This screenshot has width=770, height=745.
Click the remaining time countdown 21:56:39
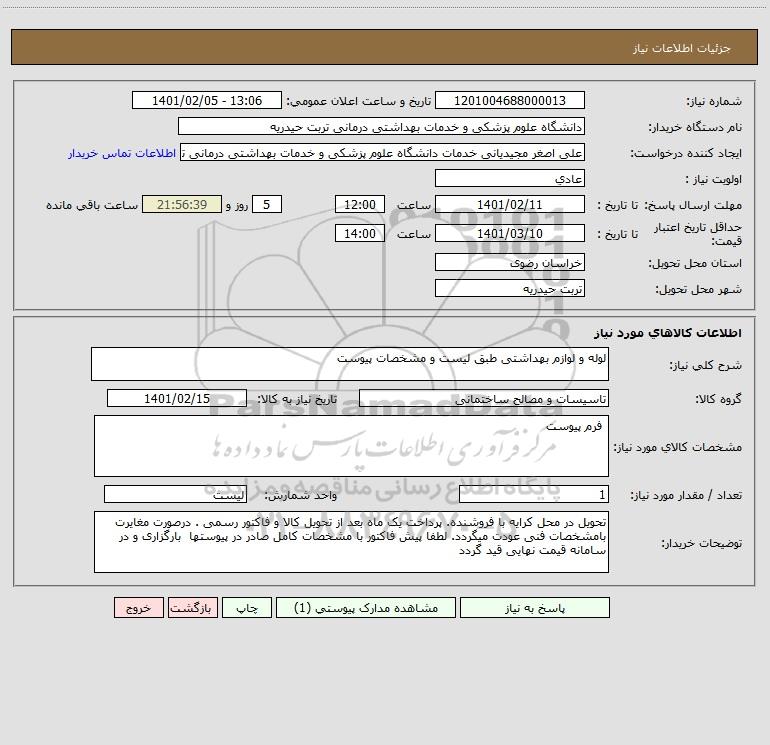pos(182,204)
